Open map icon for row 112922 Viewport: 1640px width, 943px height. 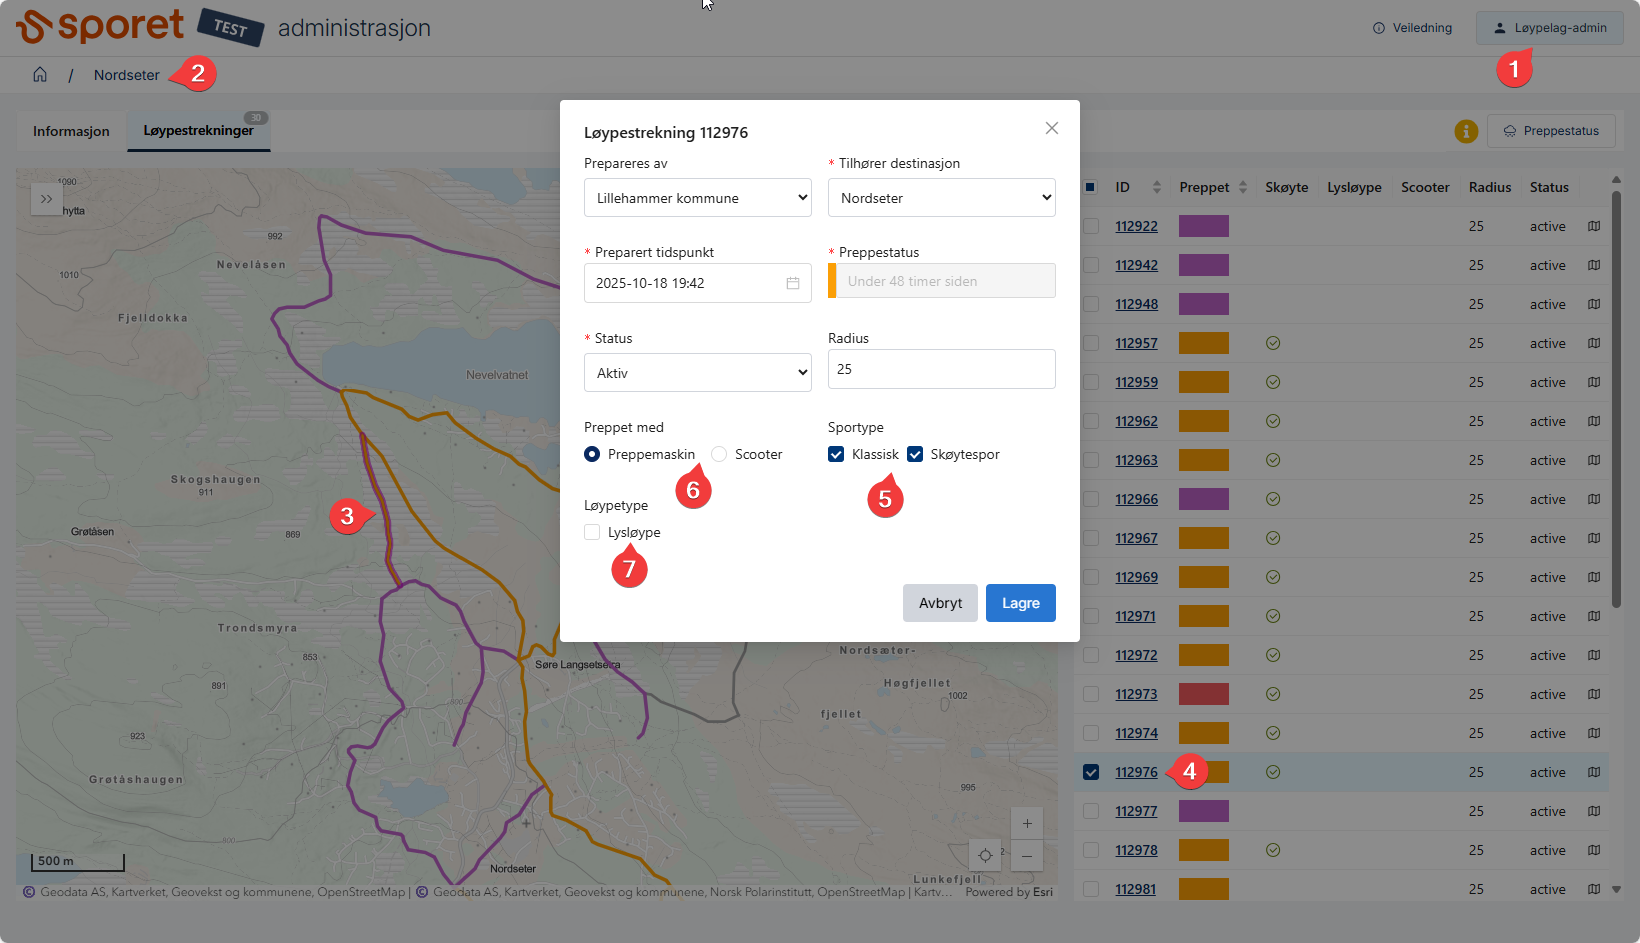(x=1594, y=226)
